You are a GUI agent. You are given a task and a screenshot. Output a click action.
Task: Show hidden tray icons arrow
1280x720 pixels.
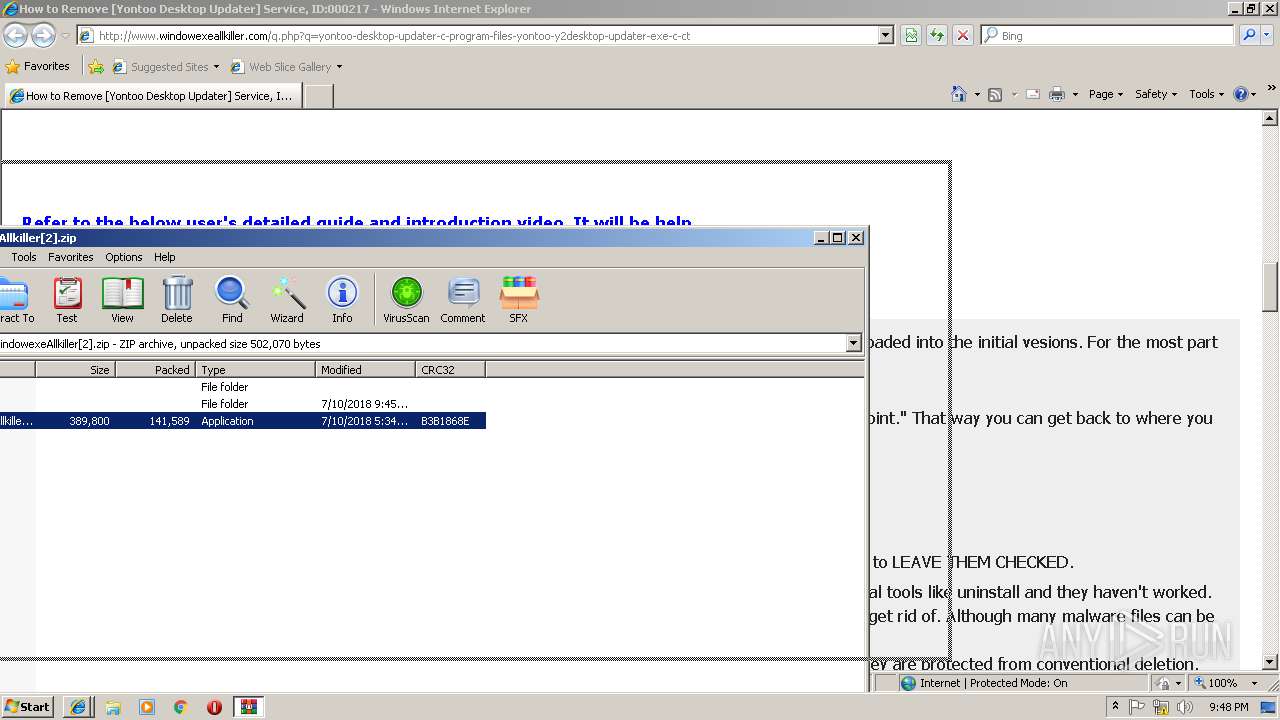1115,707
